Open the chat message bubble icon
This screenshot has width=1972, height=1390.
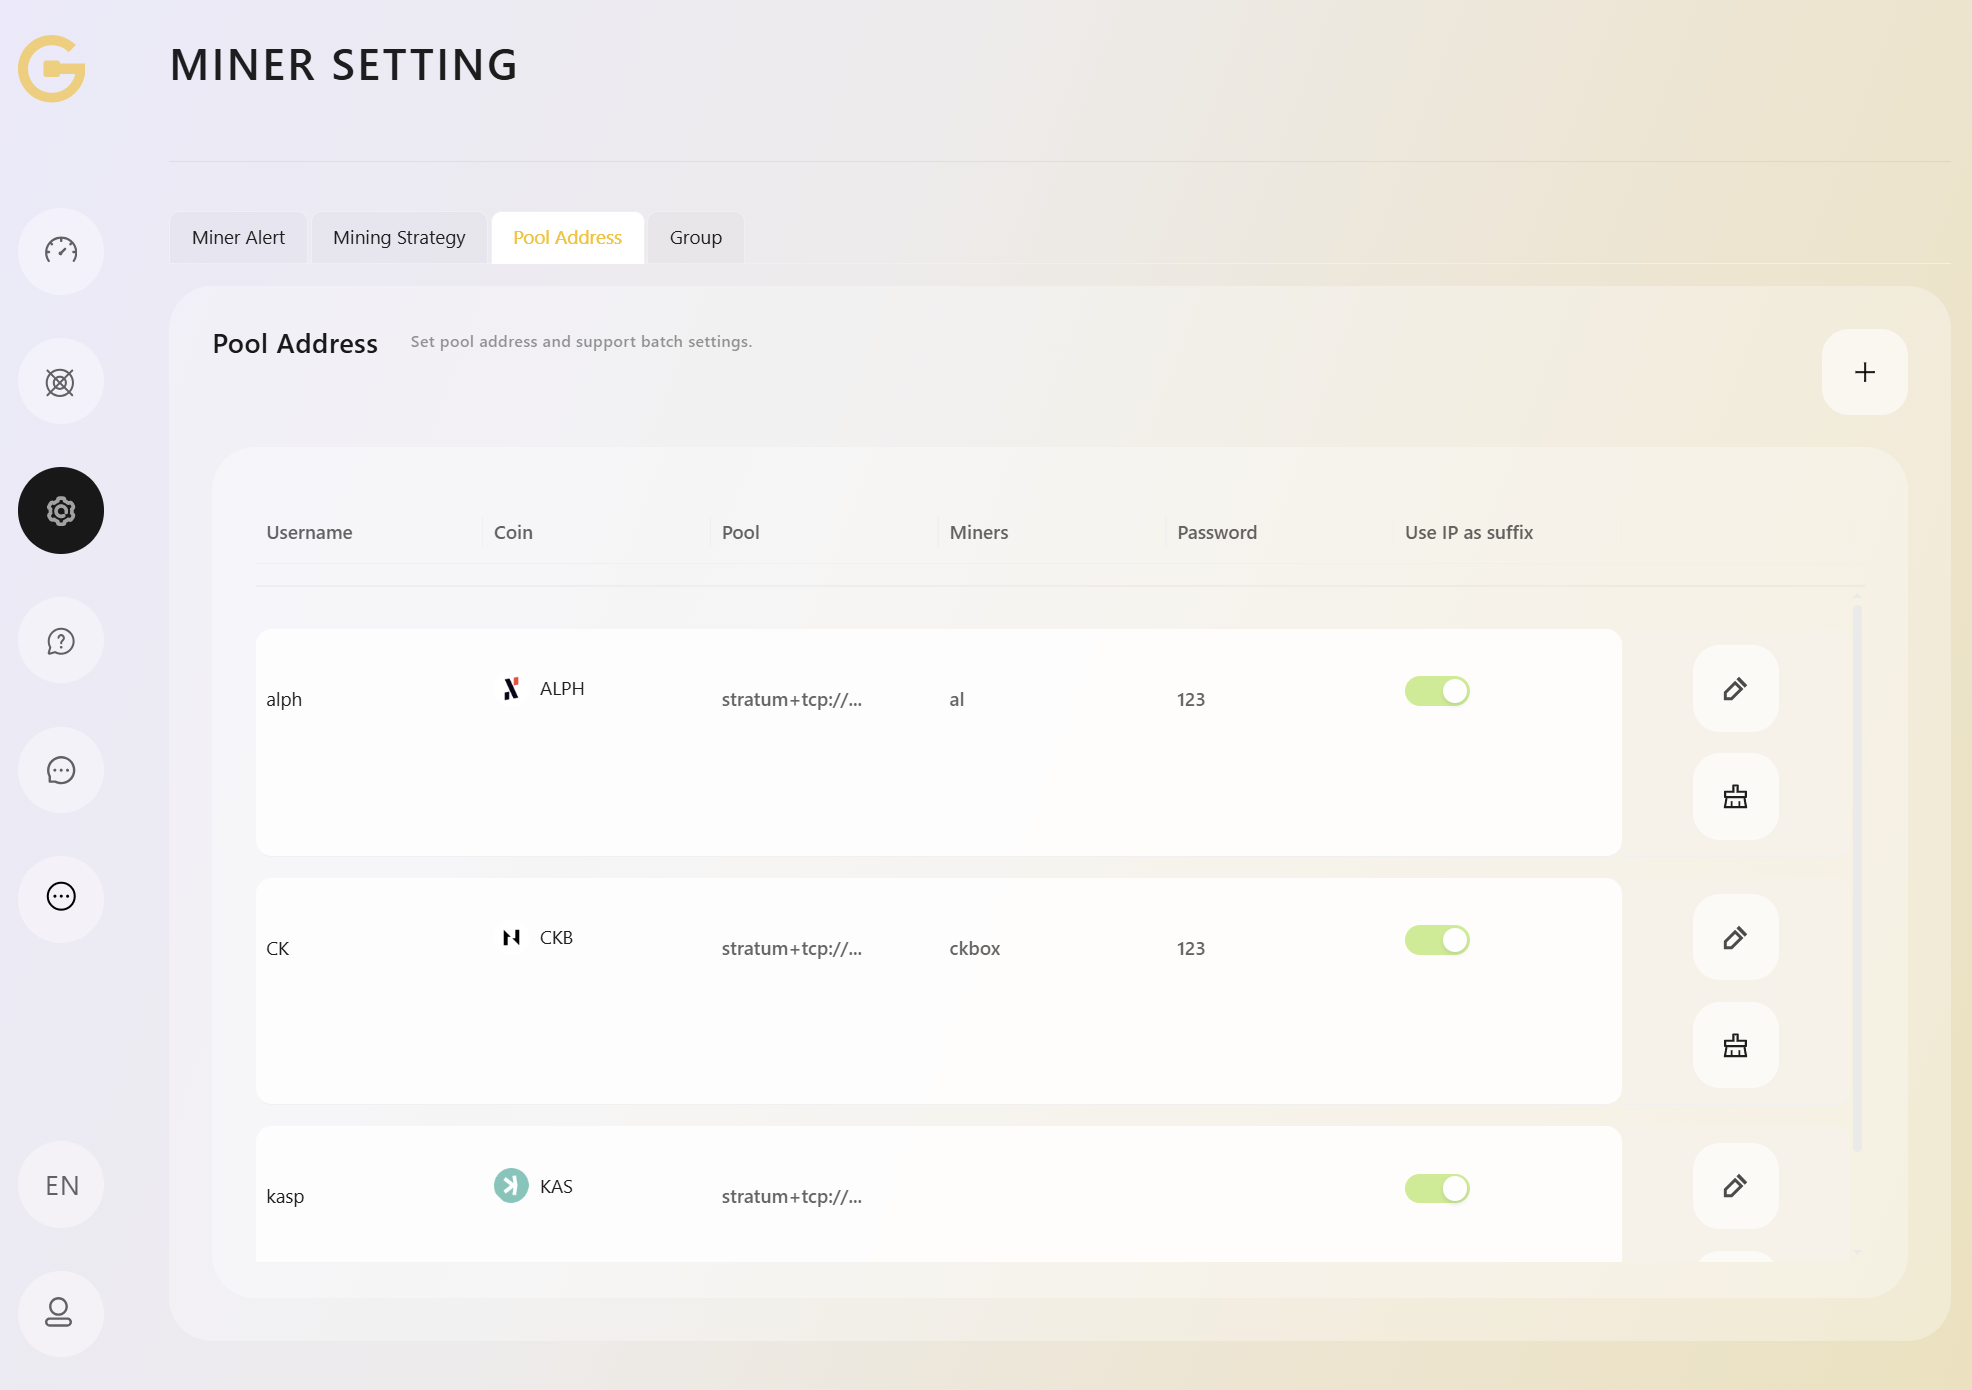[61, 770]
